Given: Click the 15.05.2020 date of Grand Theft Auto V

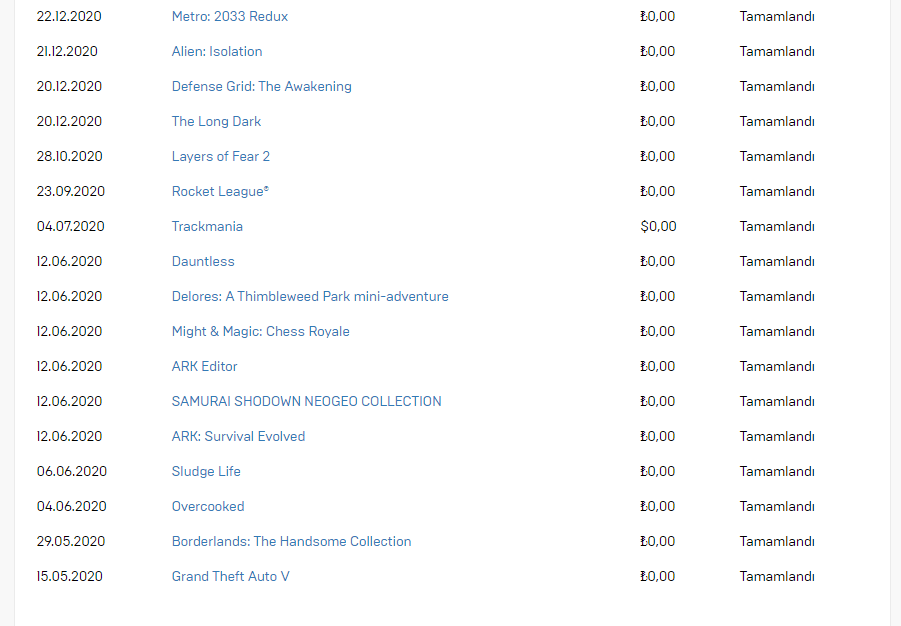Looking at the screenshot, I should pyautogui.click(x=70, y=577).
